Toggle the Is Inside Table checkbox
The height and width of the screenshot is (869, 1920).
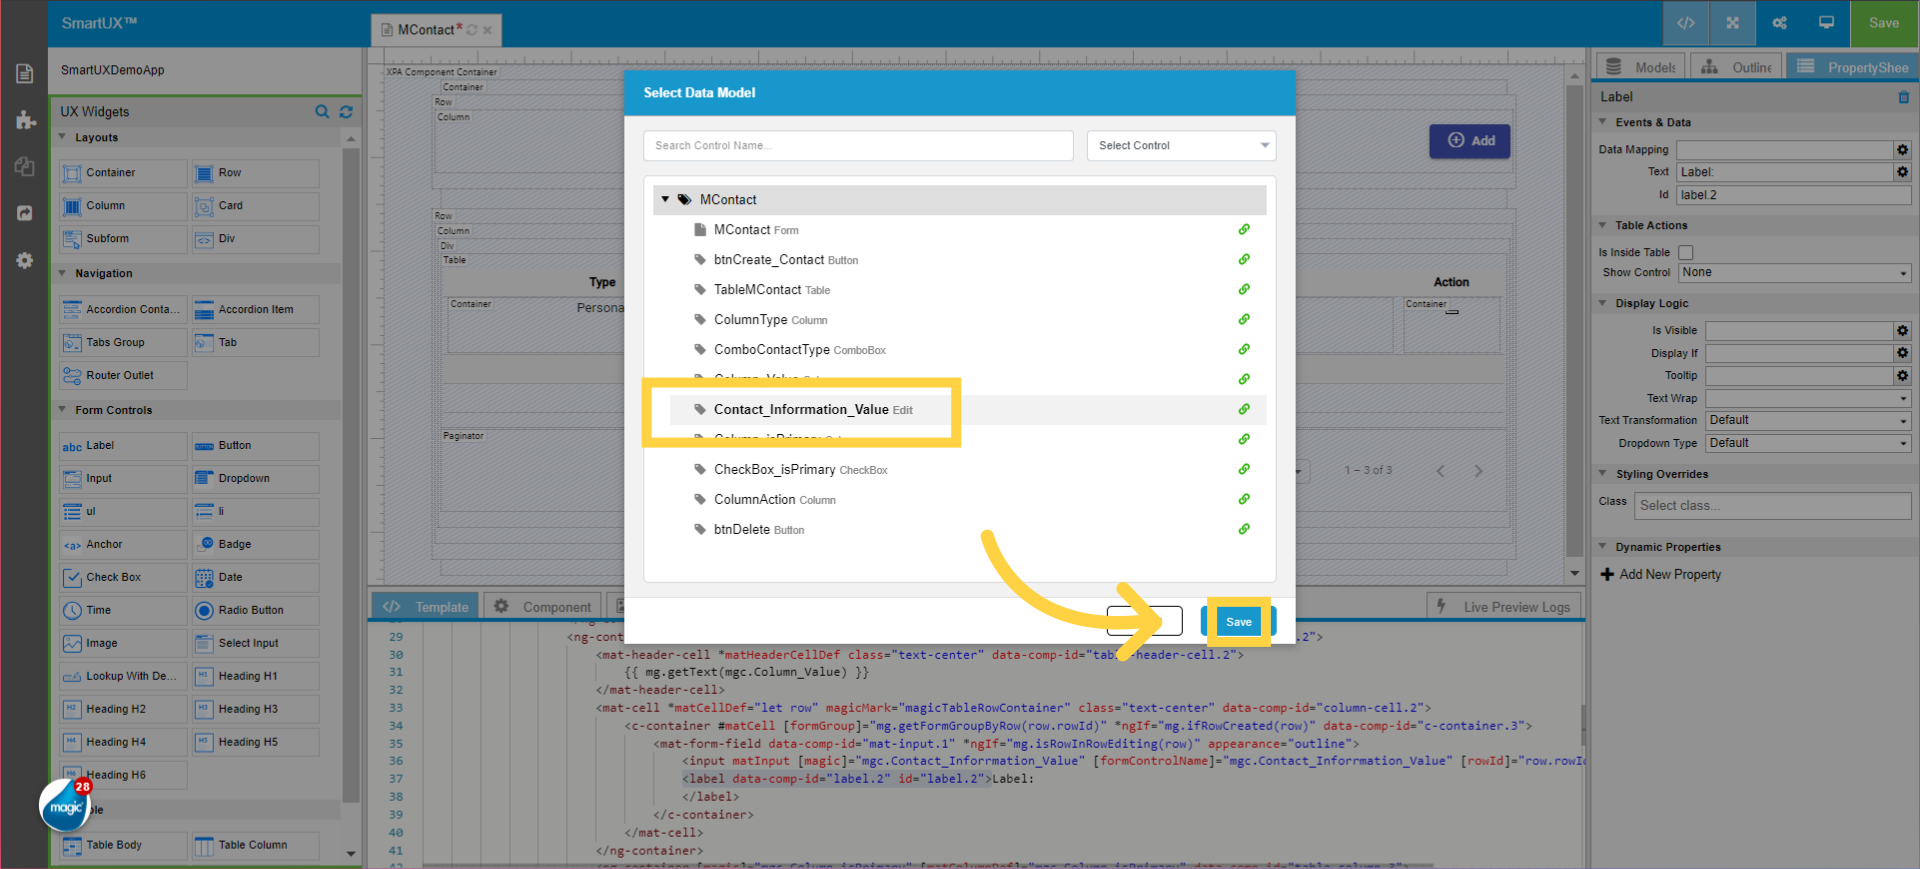tap(1686, 253)
